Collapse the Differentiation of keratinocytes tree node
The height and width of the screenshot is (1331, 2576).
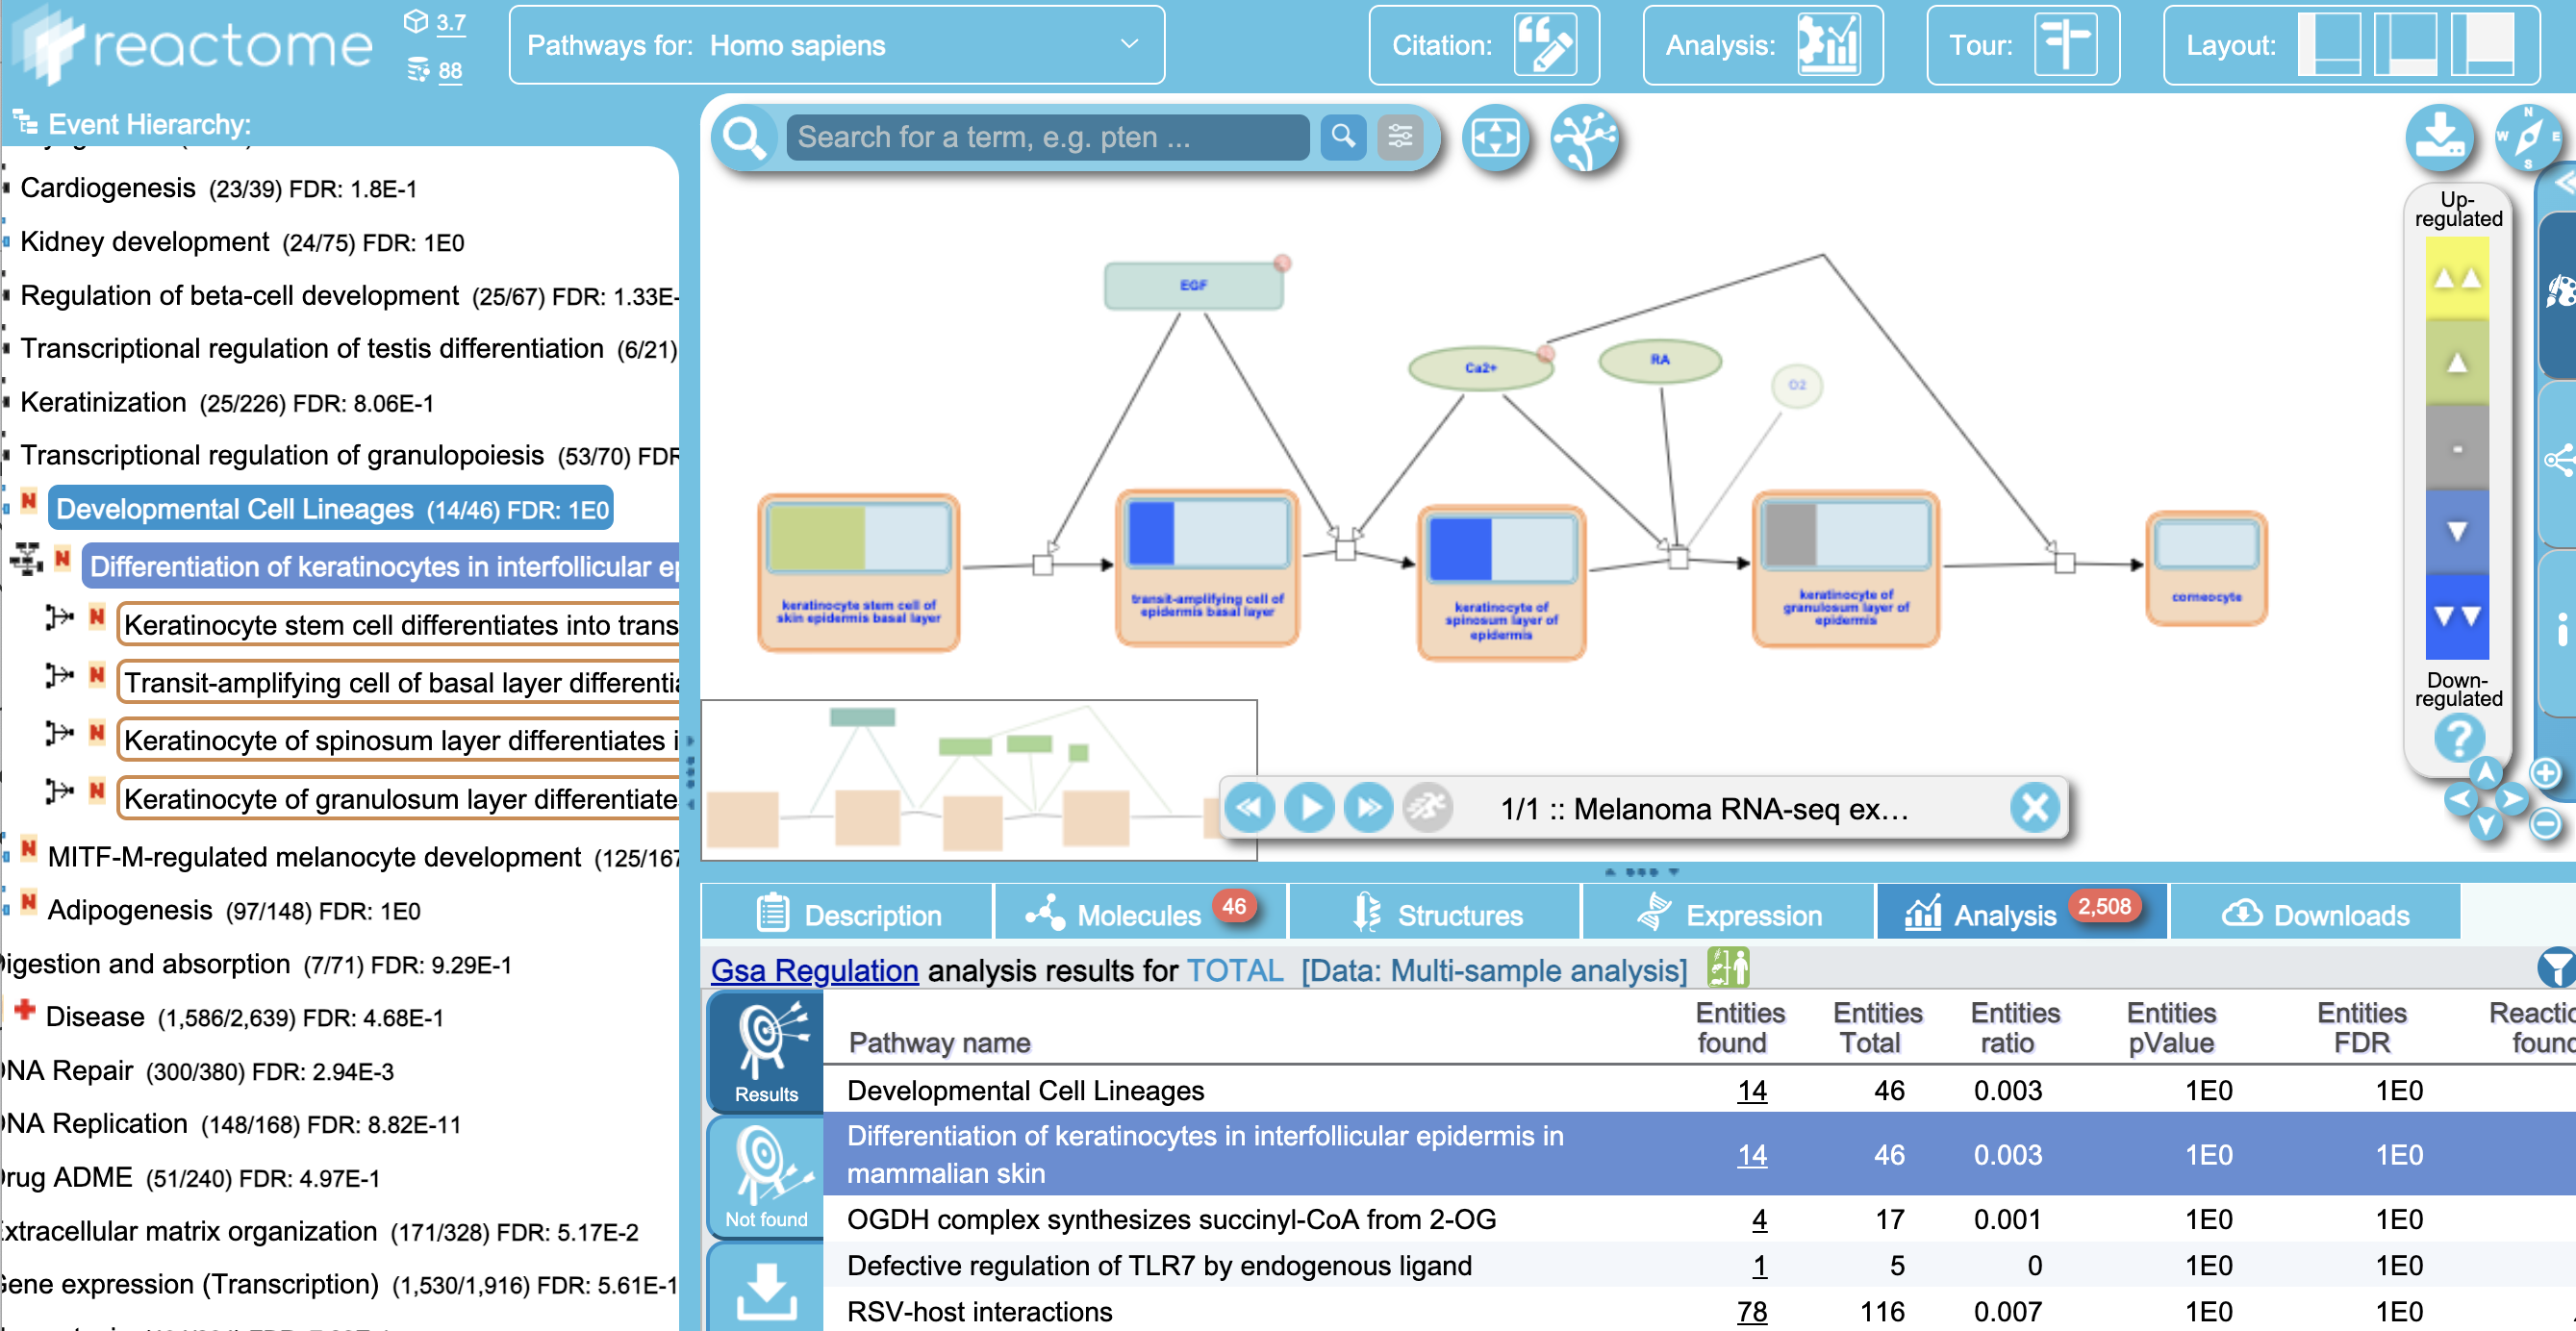pos(27,560)
